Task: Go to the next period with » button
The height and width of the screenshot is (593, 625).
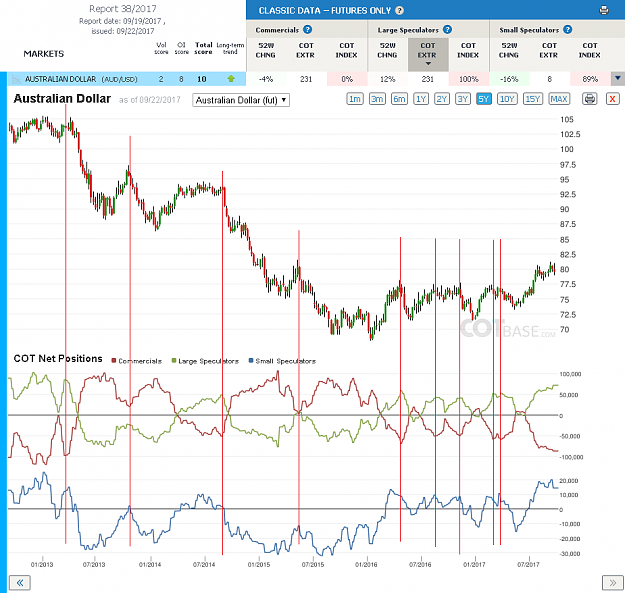Action: point(612,583)
